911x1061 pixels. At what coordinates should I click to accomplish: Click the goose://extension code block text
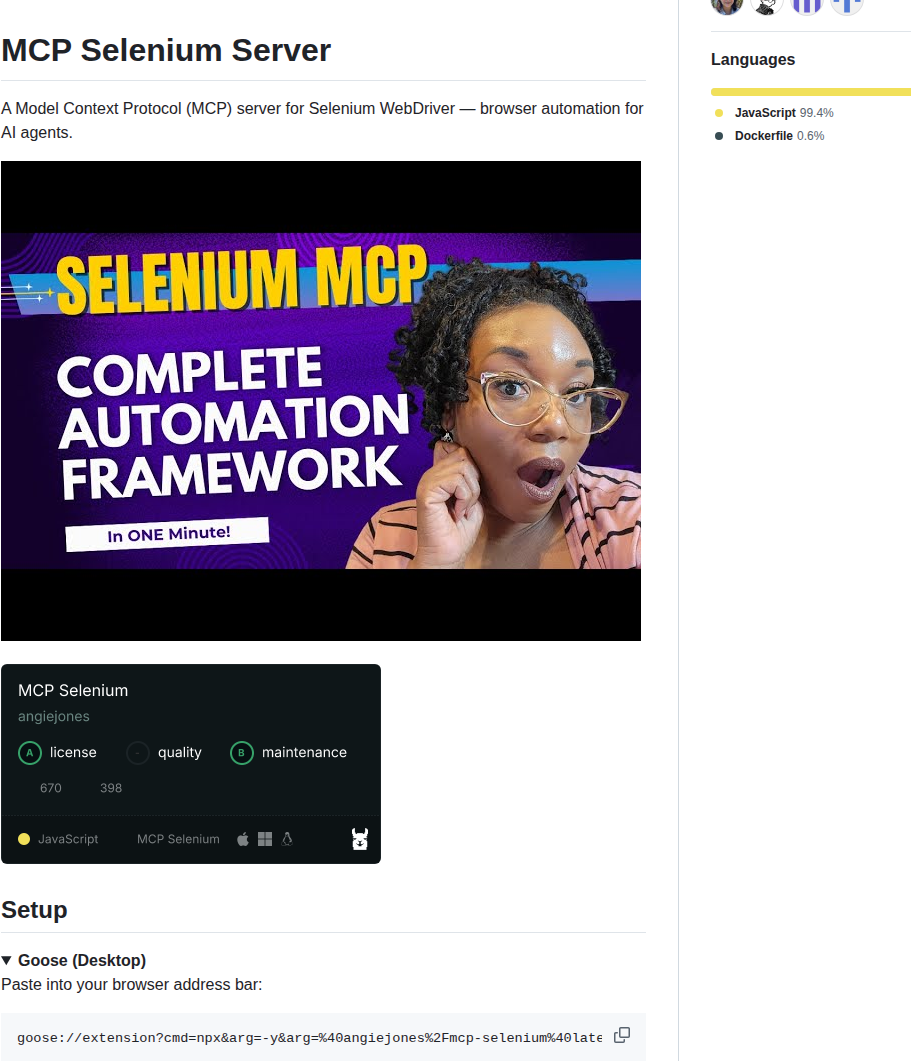coord(309,1037)
